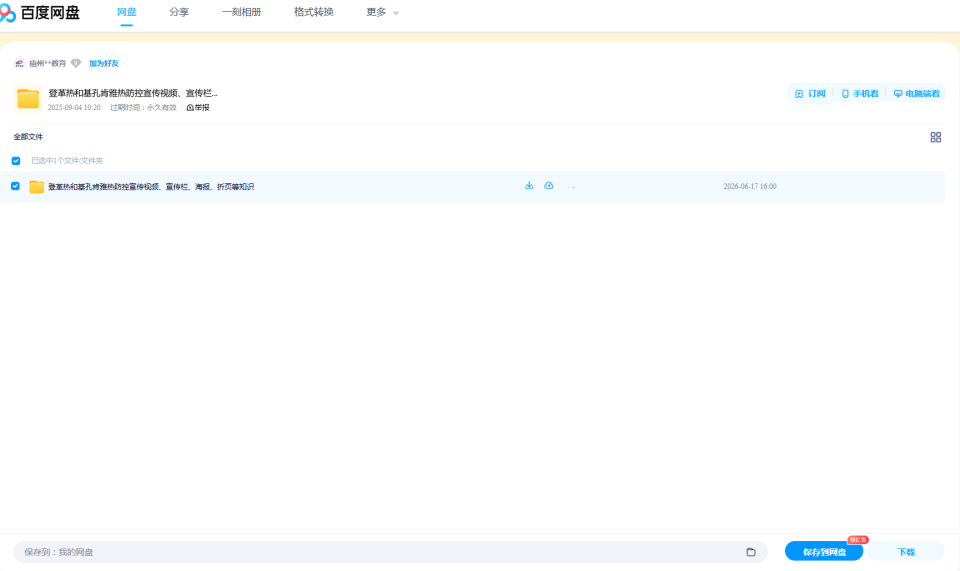The width and height of the screenshot is (960, 571).
Task: Click 加为好友 link
Action: [x=104, y=64]
